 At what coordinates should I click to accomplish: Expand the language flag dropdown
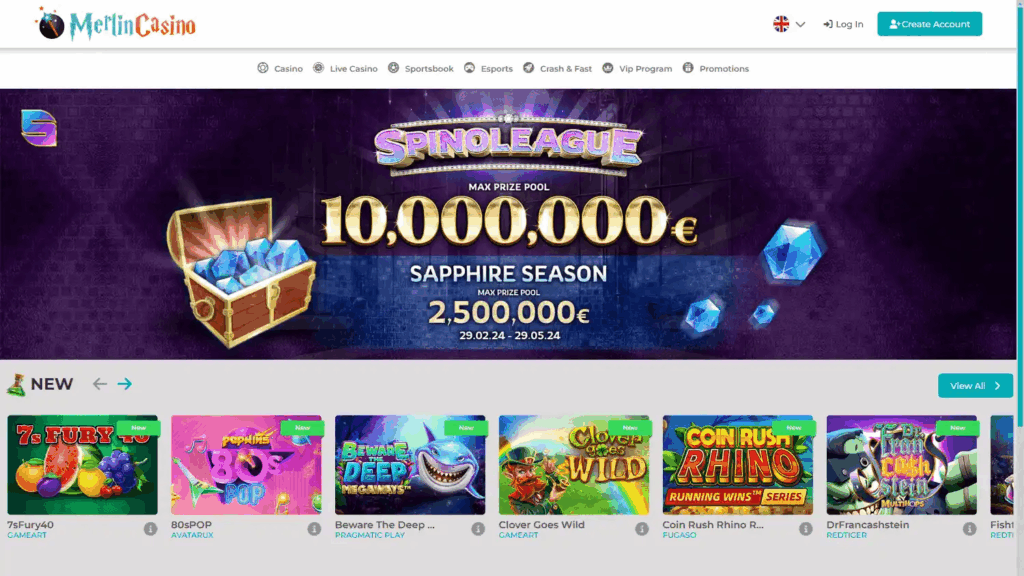click(x=800, y=24)
